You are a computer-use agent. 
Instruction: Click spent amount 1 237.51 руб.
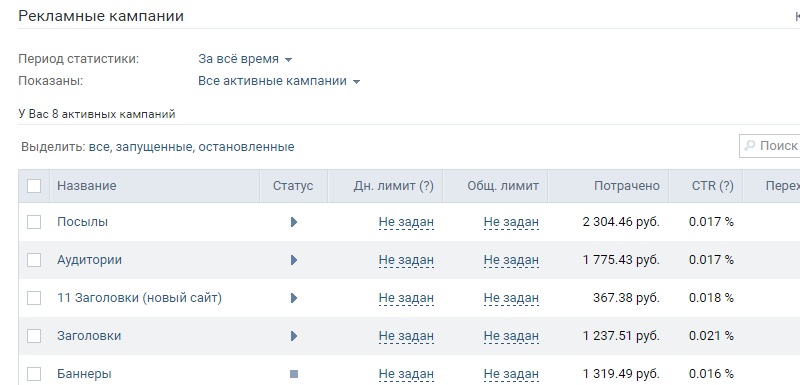(621, 336)
